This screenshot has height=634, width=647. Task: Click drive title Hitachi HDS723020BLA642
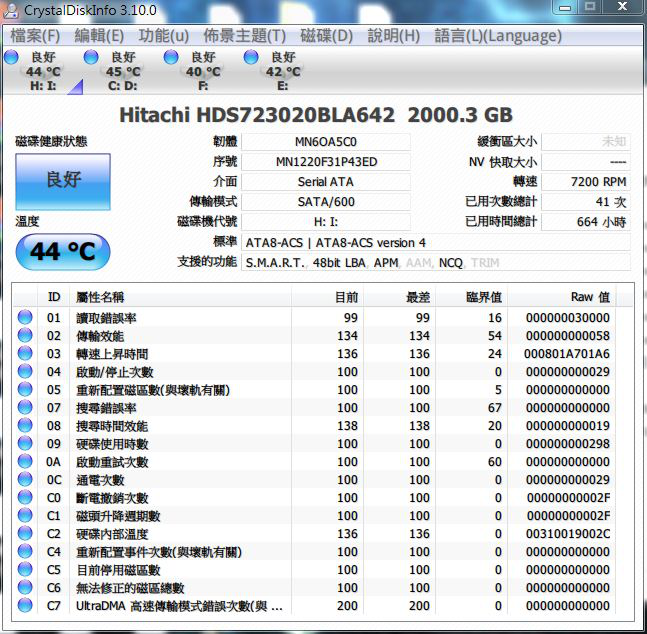[257, 115]
